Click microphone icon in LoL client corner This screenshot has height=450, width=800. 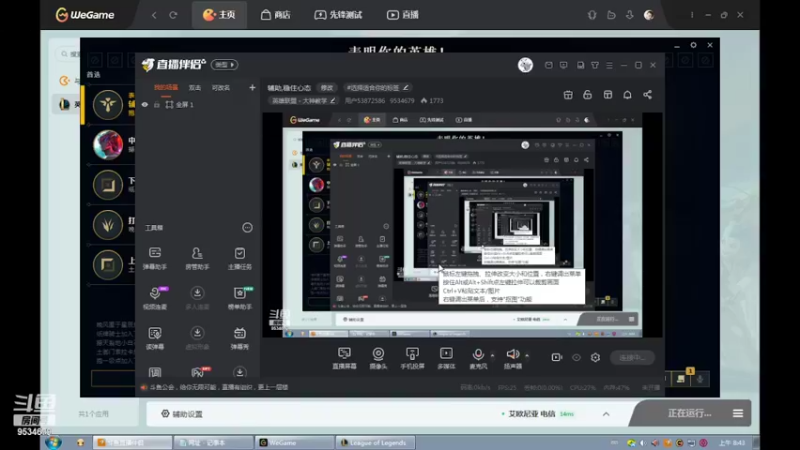(x=700, y=379)
